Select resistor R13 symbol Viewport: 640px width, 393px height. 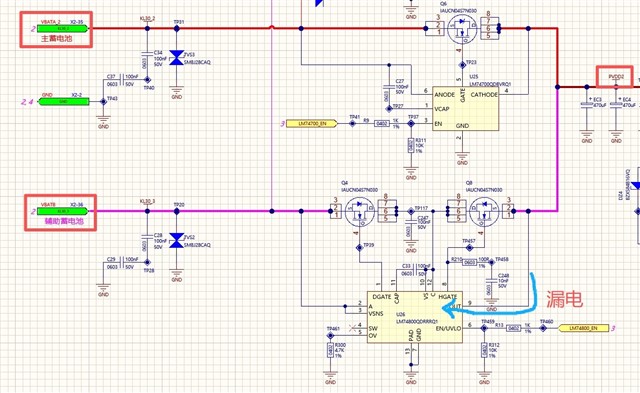(x=513, y=328)
